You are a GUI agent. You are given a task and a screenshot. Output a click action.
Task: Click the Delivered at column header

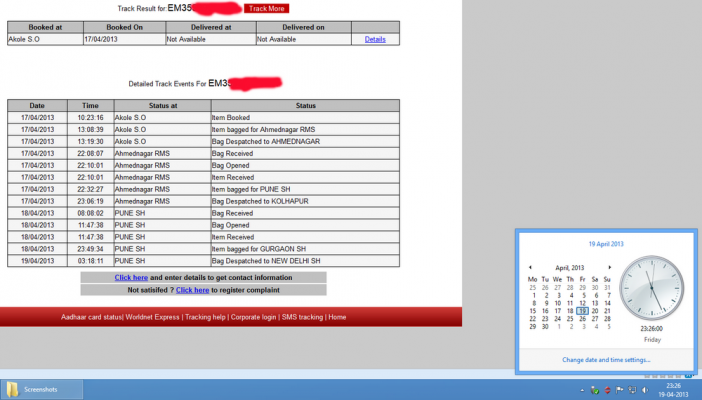(211, 27)
